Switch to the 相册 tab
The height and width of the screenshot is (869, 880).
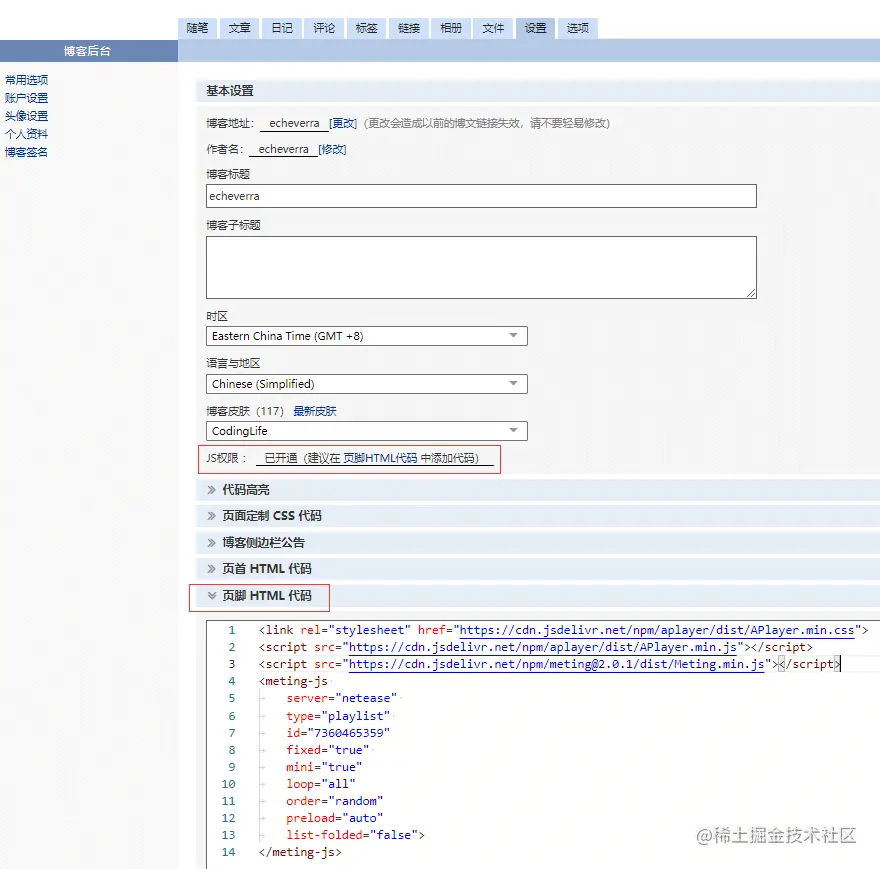pyautogui.click(x=451, y=28)
